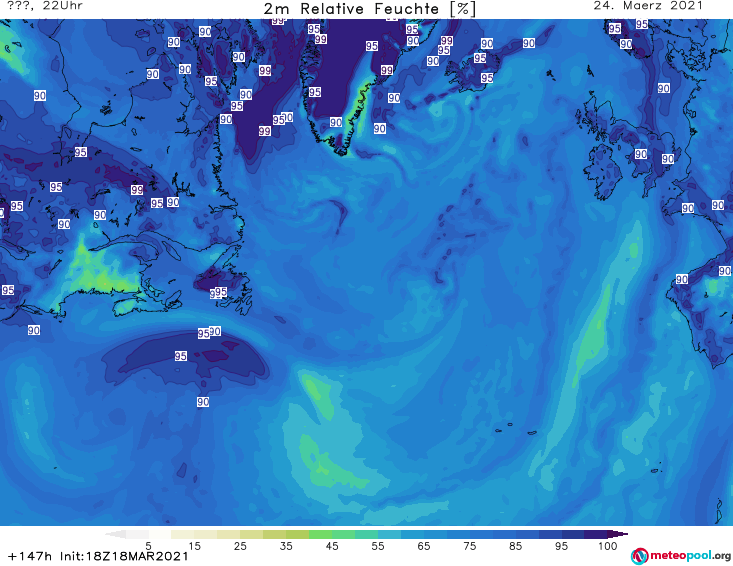Click the colorbar label '25'
Viewport: 733px width, 566px height.
(x=240, y=546)
